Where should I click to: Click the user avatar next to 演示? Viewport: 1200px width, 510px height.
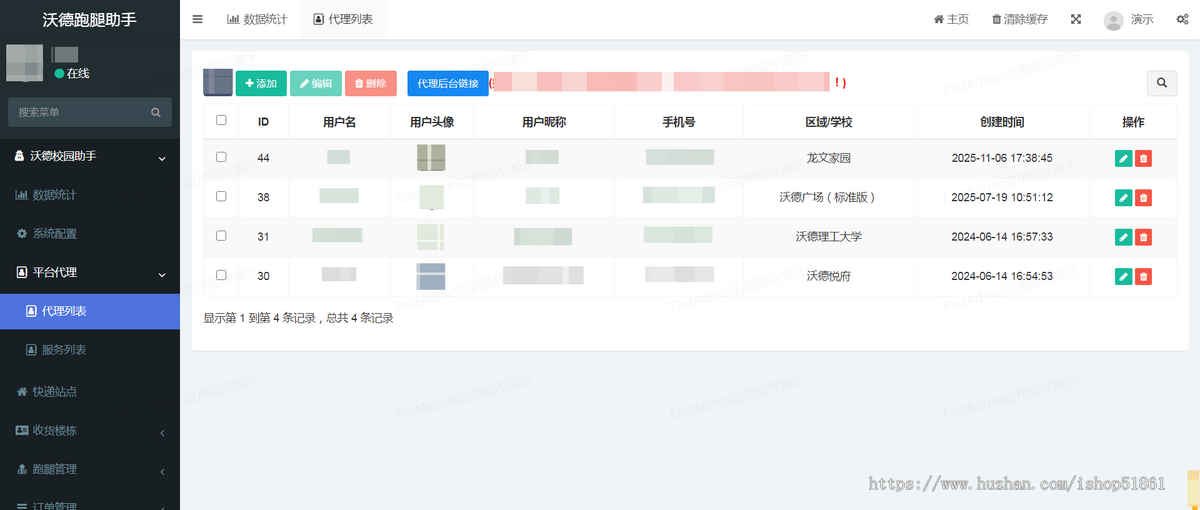click(1113, 20)
